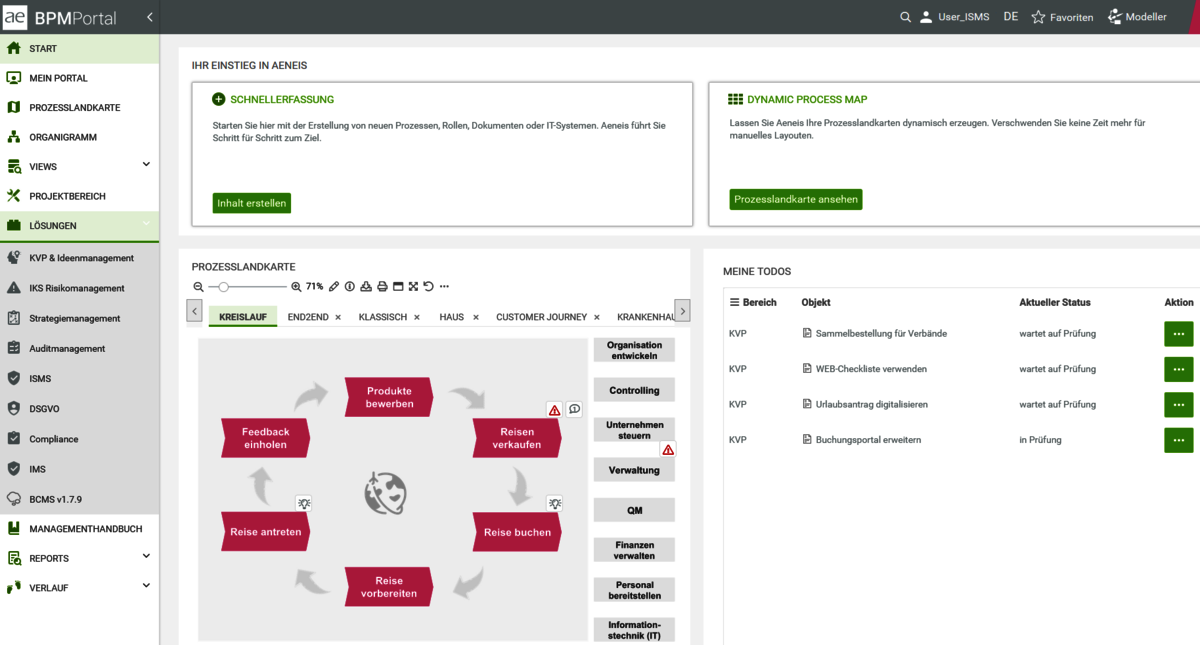Click the warning icon on Reisen verkaufen
Screen dimensions: 1200x645
(554, 410)
